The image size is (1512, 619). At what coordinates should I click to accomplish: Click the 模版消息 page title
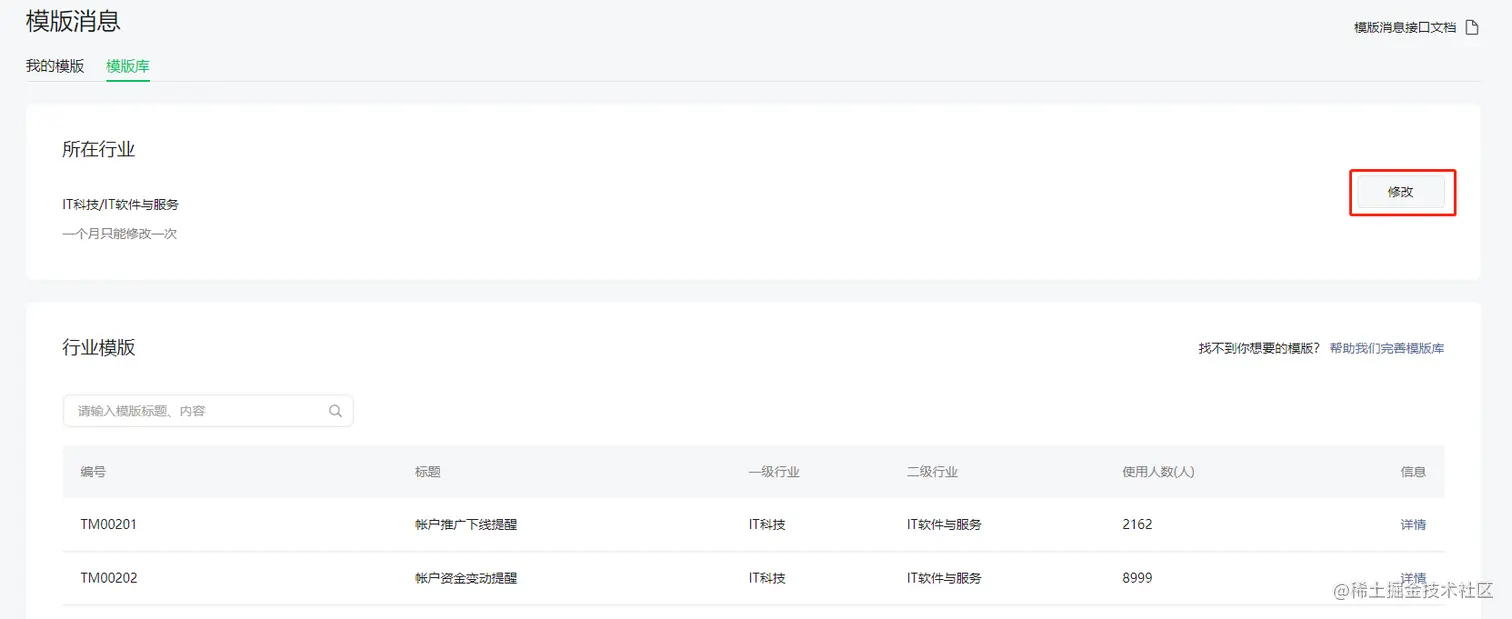click(73, 20)
